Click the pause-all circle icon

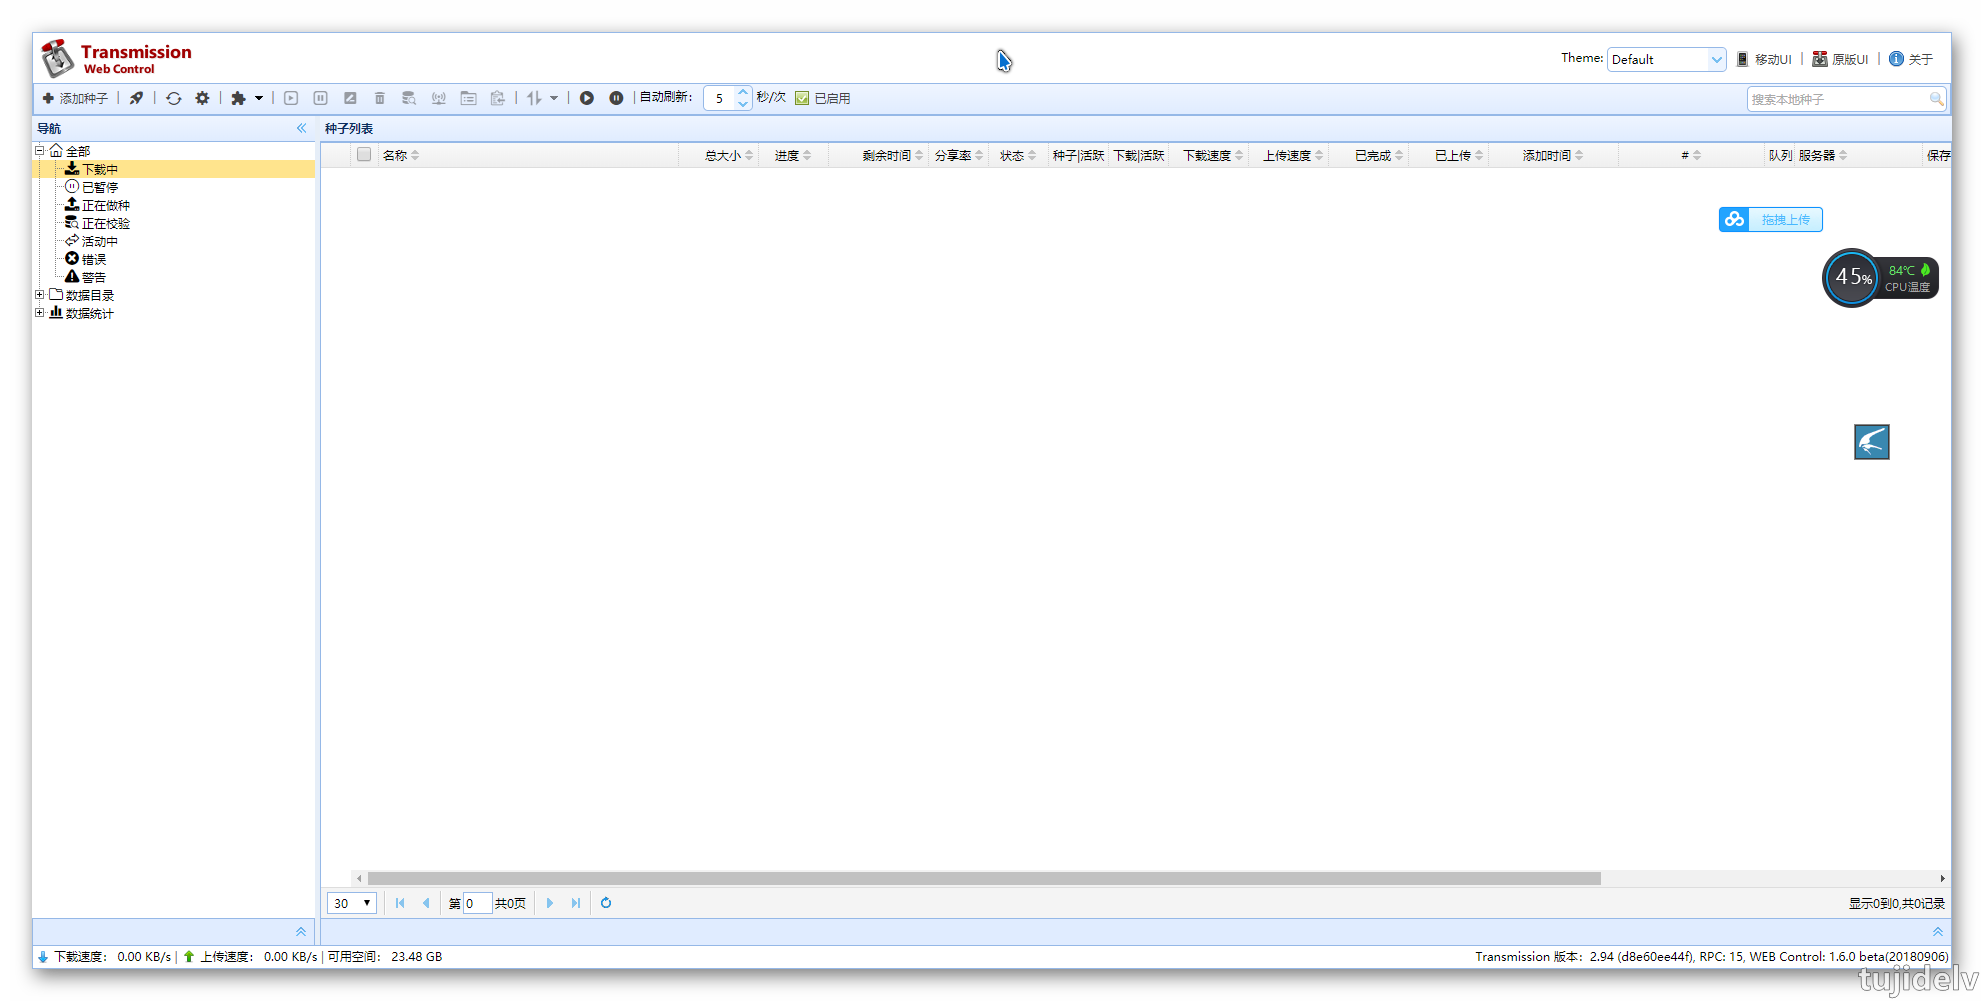616,98
